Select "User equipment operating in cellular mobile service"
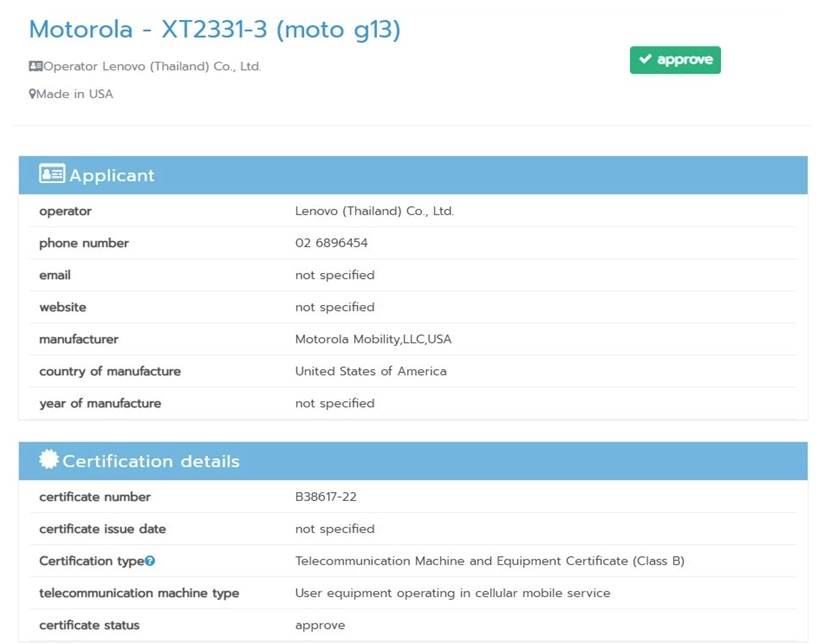The width and height of the screenshot is (819, 644). click(x=453, y=593)
